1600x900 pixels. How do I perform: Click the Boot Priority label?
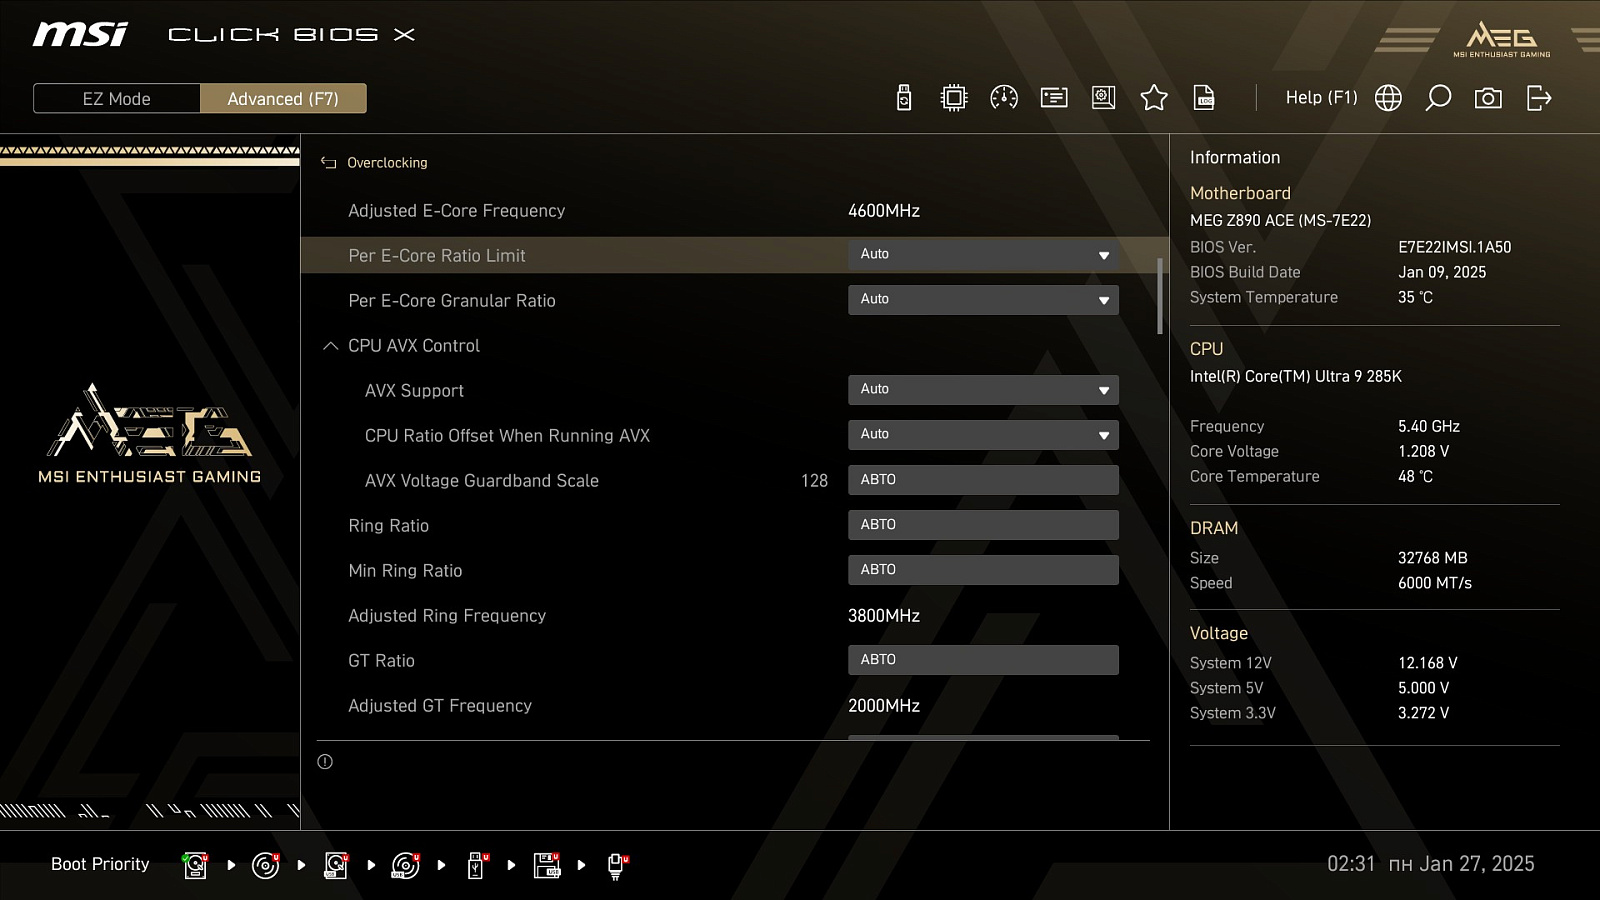click(x=100, y=864)
